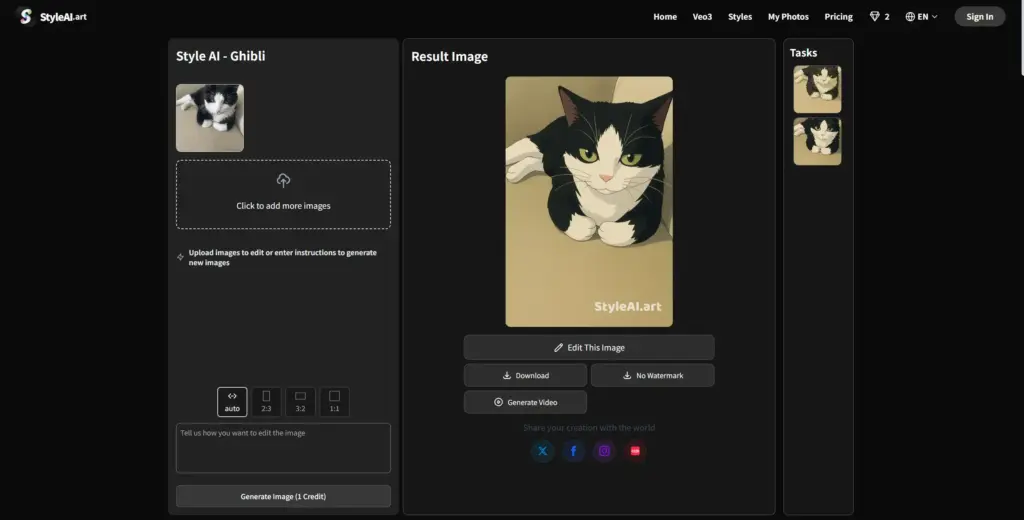Choose the 2:3 aspect ratio

266,402
